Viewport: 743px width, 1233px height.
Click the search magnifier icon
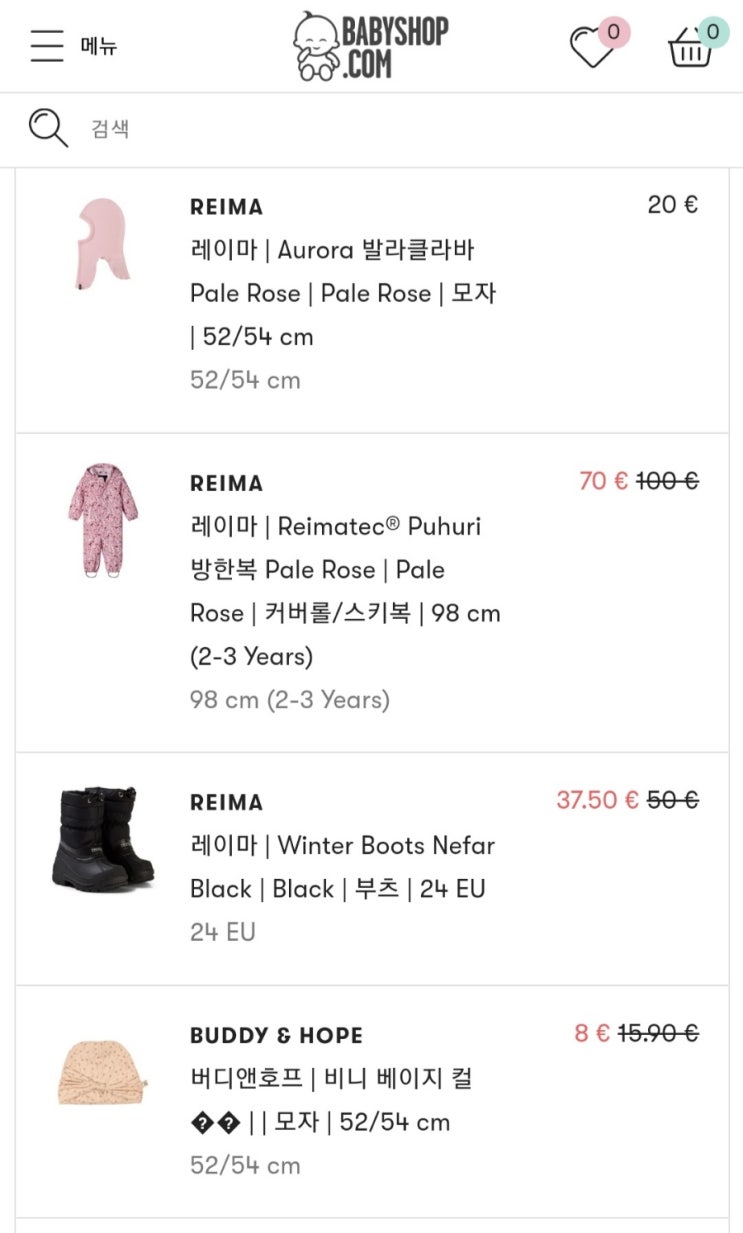click(x=48, y=129)
